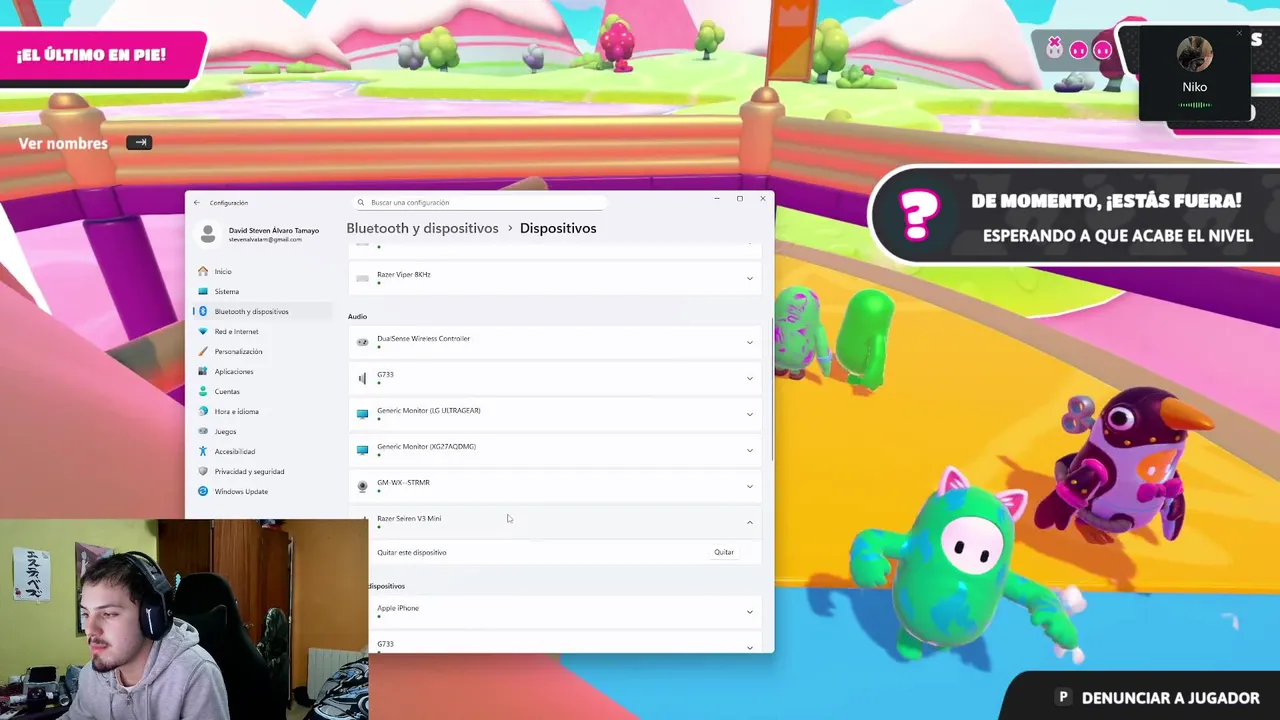The height and width of the screenshot is (720, 1280).
Task: Click the P key icon beside Denunciar
Action: tap(1063, 698)
